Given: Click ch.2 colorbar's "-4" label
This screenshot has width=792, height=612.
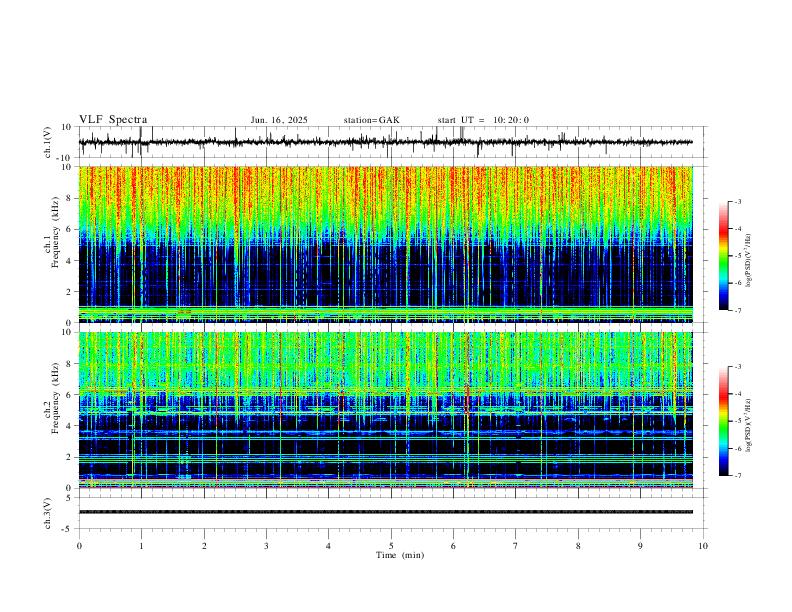Looking at the screenshot, I should click(737, 394).
